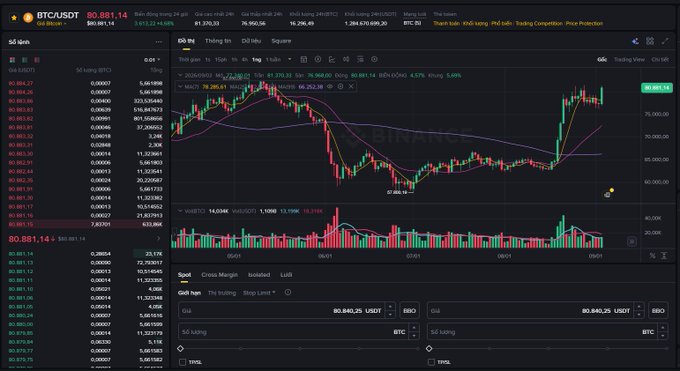Image resolution: width=680 pixels, height=371 pixels.
Task: Open the Square tab
Action: (x=281, y=41)
